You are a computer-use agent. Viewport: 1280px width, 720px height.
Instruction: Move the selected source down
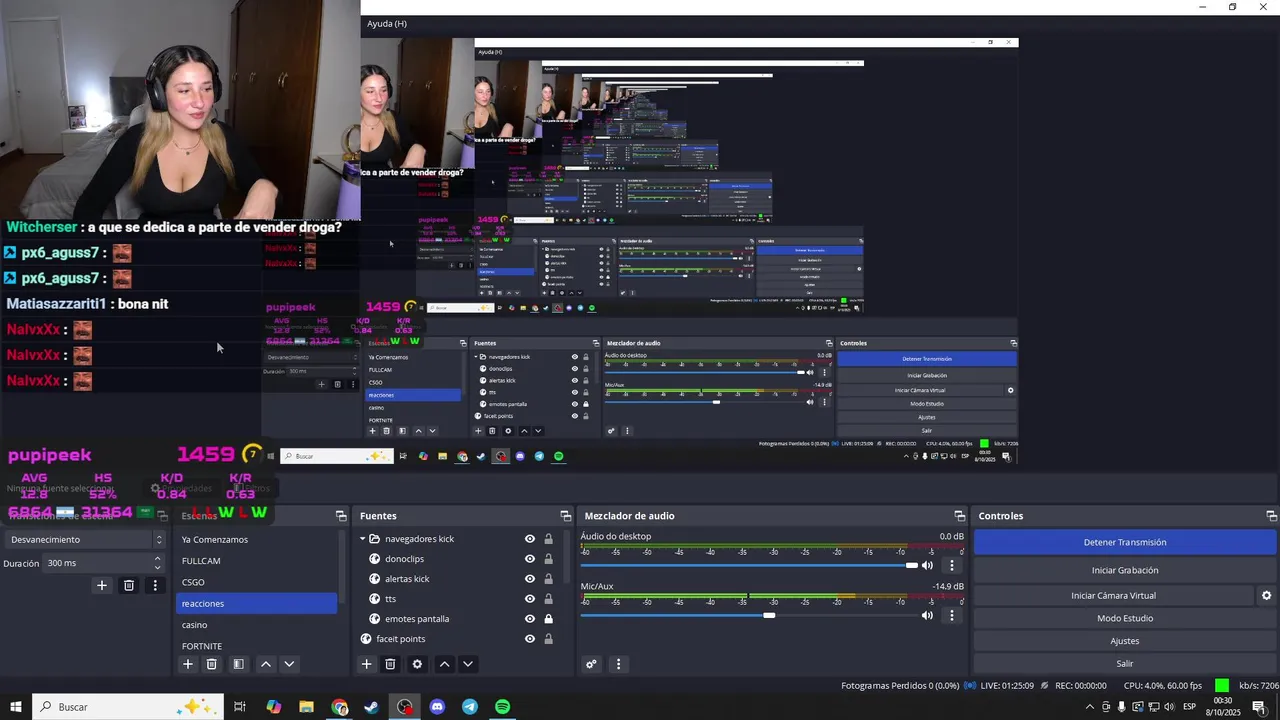click(x=467, y=664)
